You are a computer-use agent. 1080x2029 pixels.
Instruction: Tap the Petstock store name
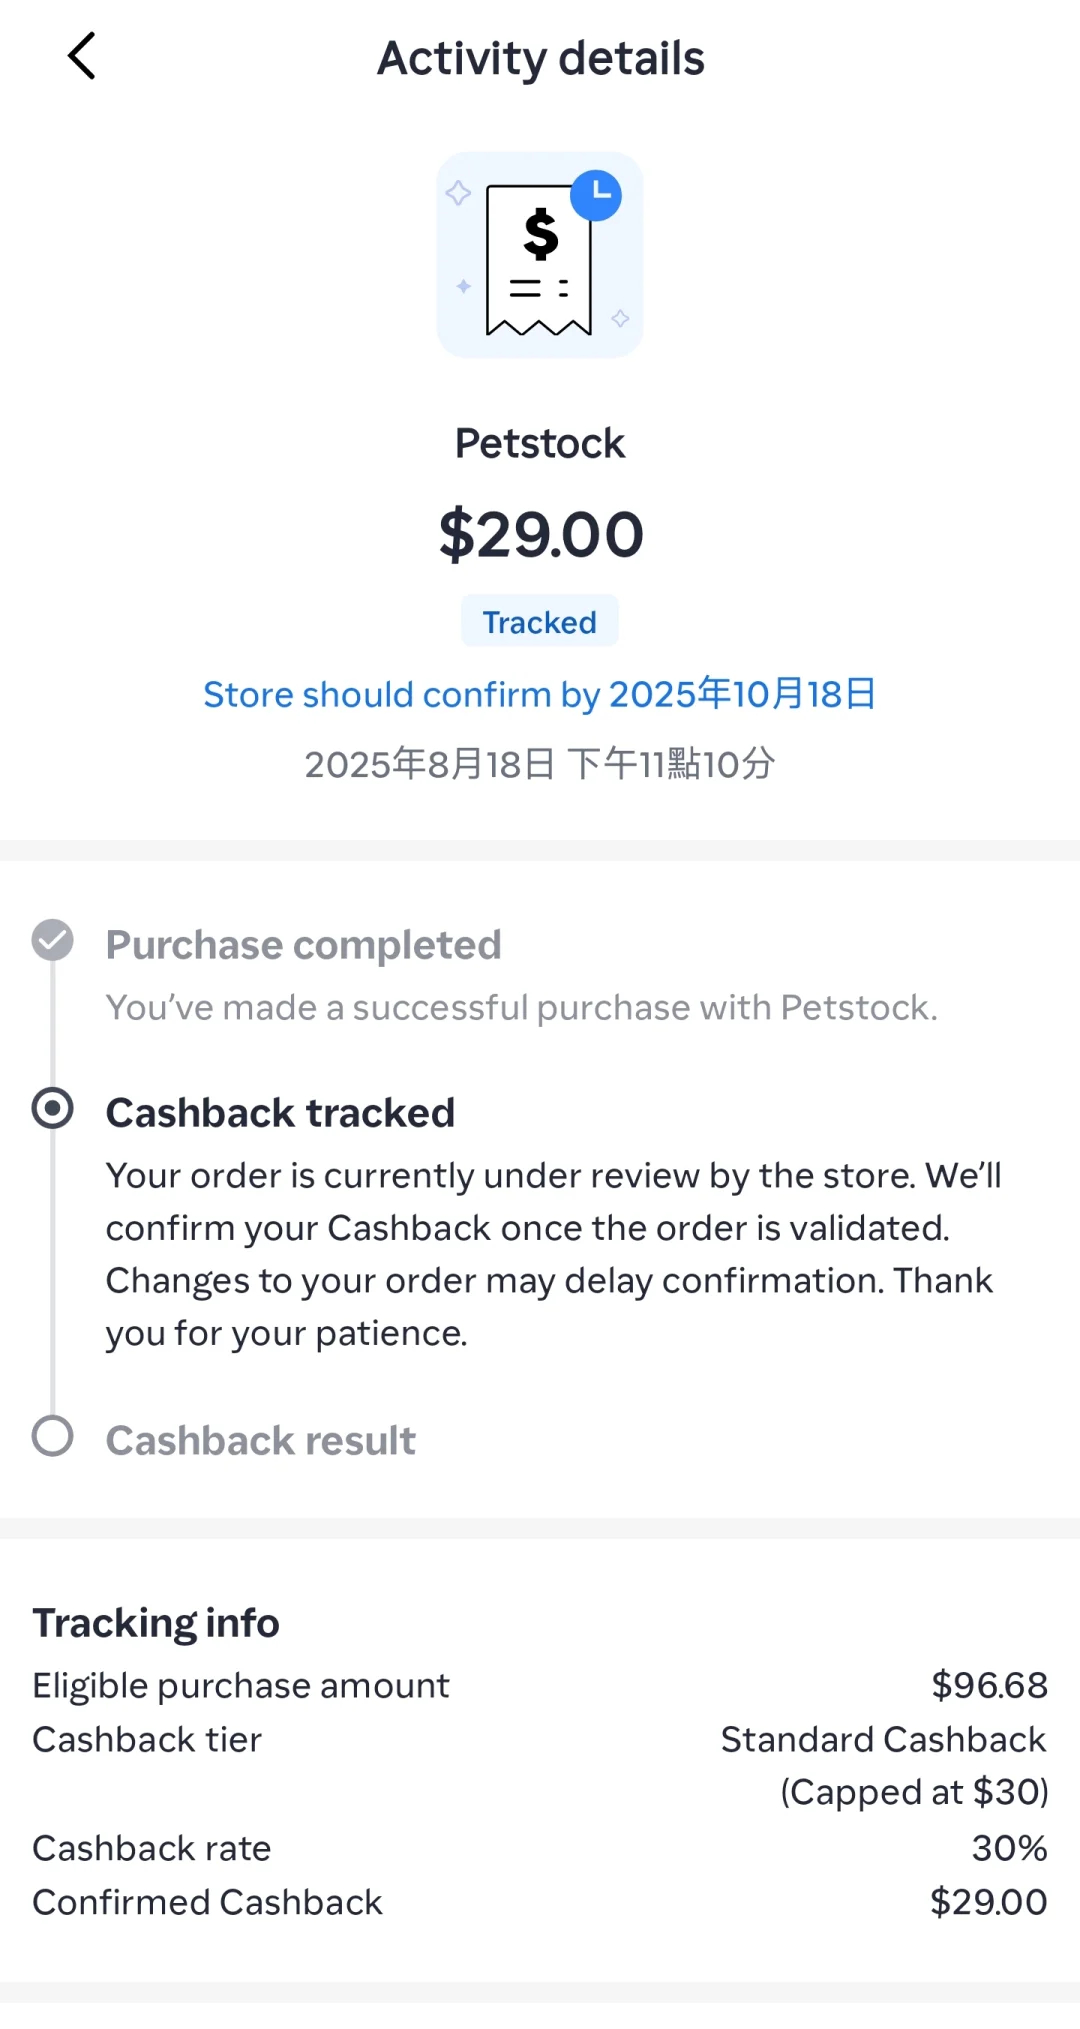pos(540,443)
